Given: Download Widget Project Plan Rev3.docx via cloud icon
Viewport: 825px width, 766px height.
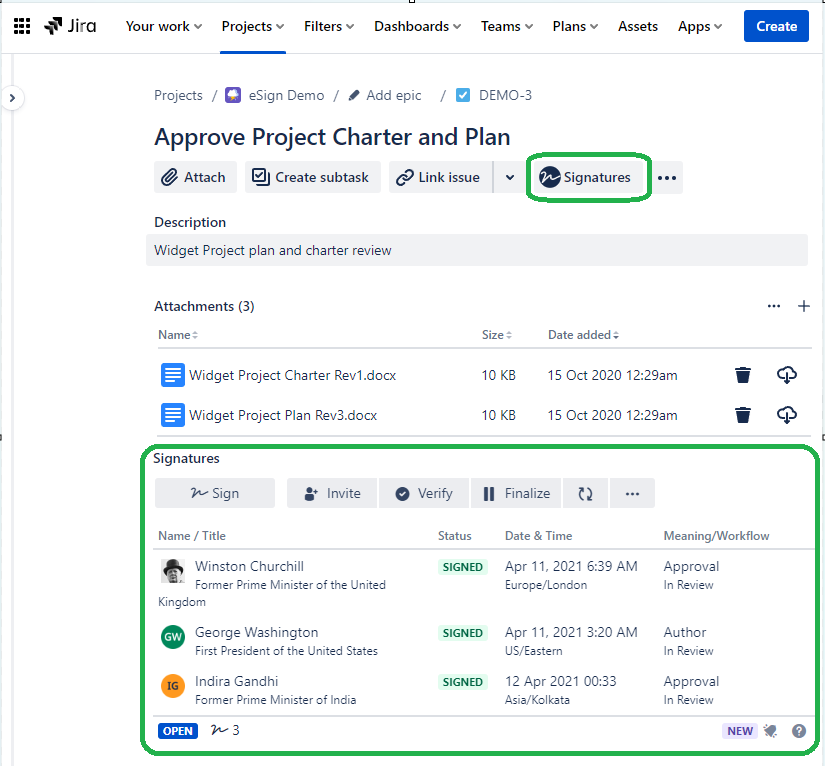Looking at the screenshot, I should pos(787,415).
